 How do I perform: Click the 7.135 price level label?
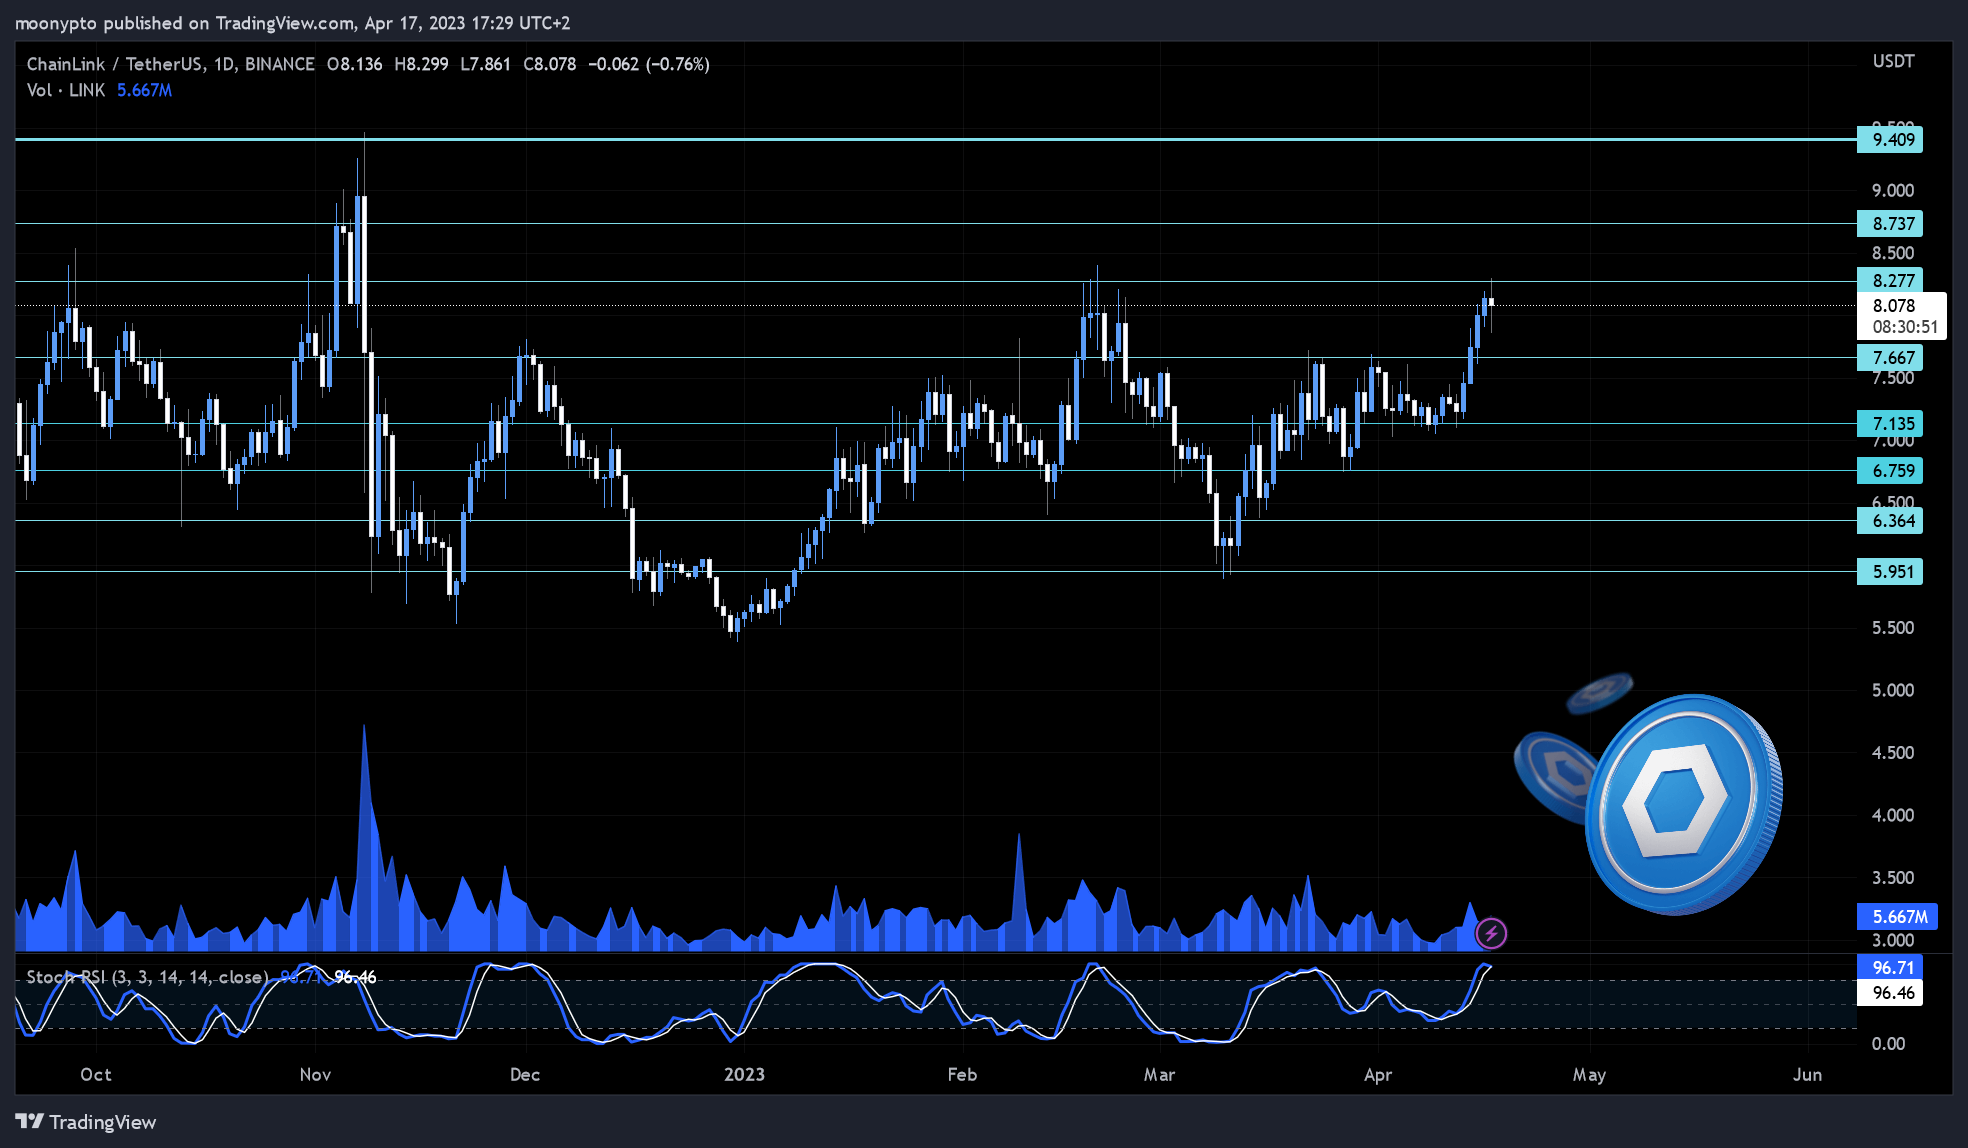tap(1889, 423)
